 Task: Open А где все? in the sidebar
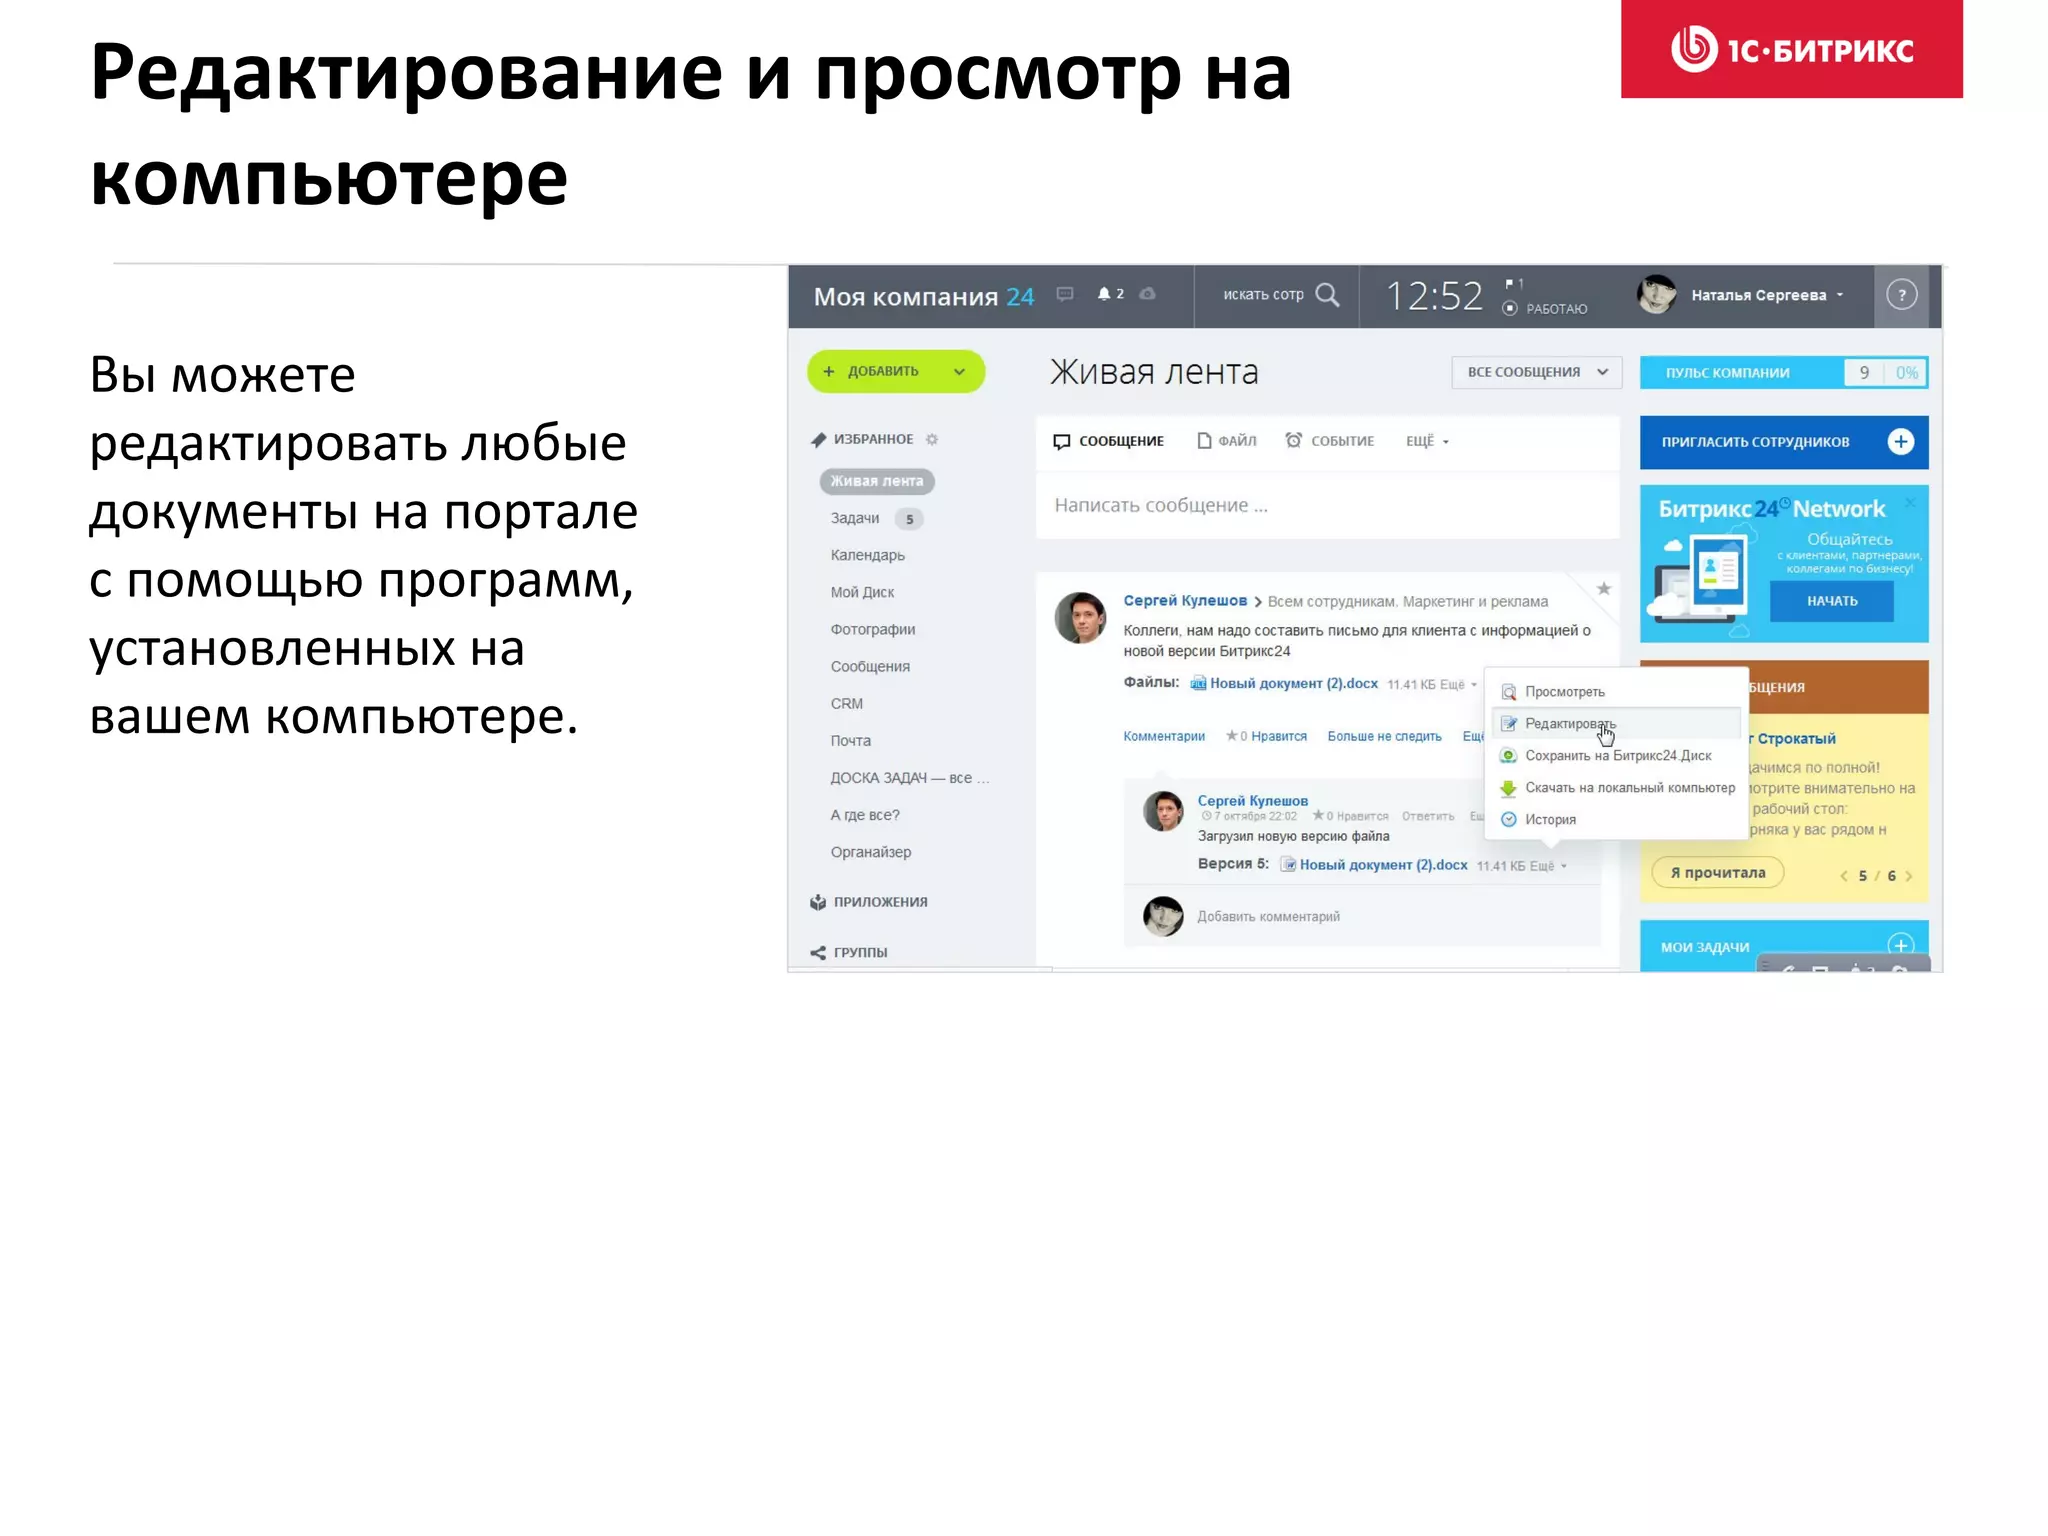[x=865, y=815]
